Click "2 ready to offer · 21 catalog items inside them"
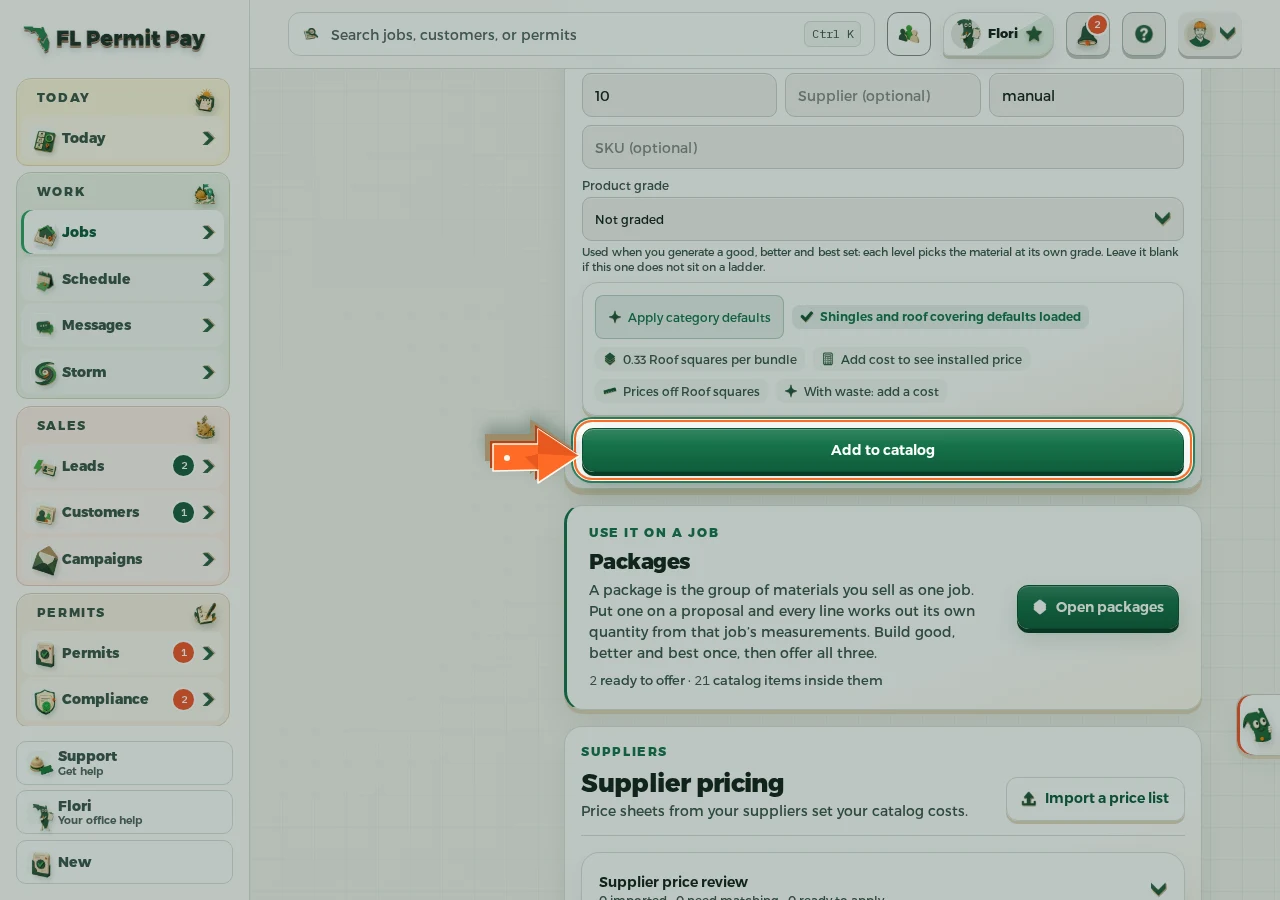This screenshot has width=1280, height=900. (736, 680)
